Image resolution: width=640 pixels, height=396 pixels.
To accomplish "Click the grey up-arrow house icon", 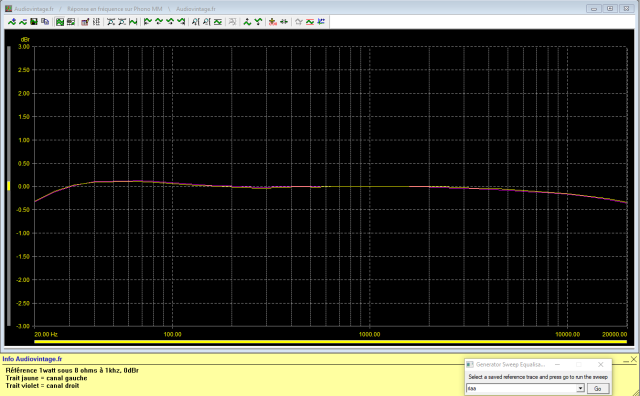I will (298, 22).
